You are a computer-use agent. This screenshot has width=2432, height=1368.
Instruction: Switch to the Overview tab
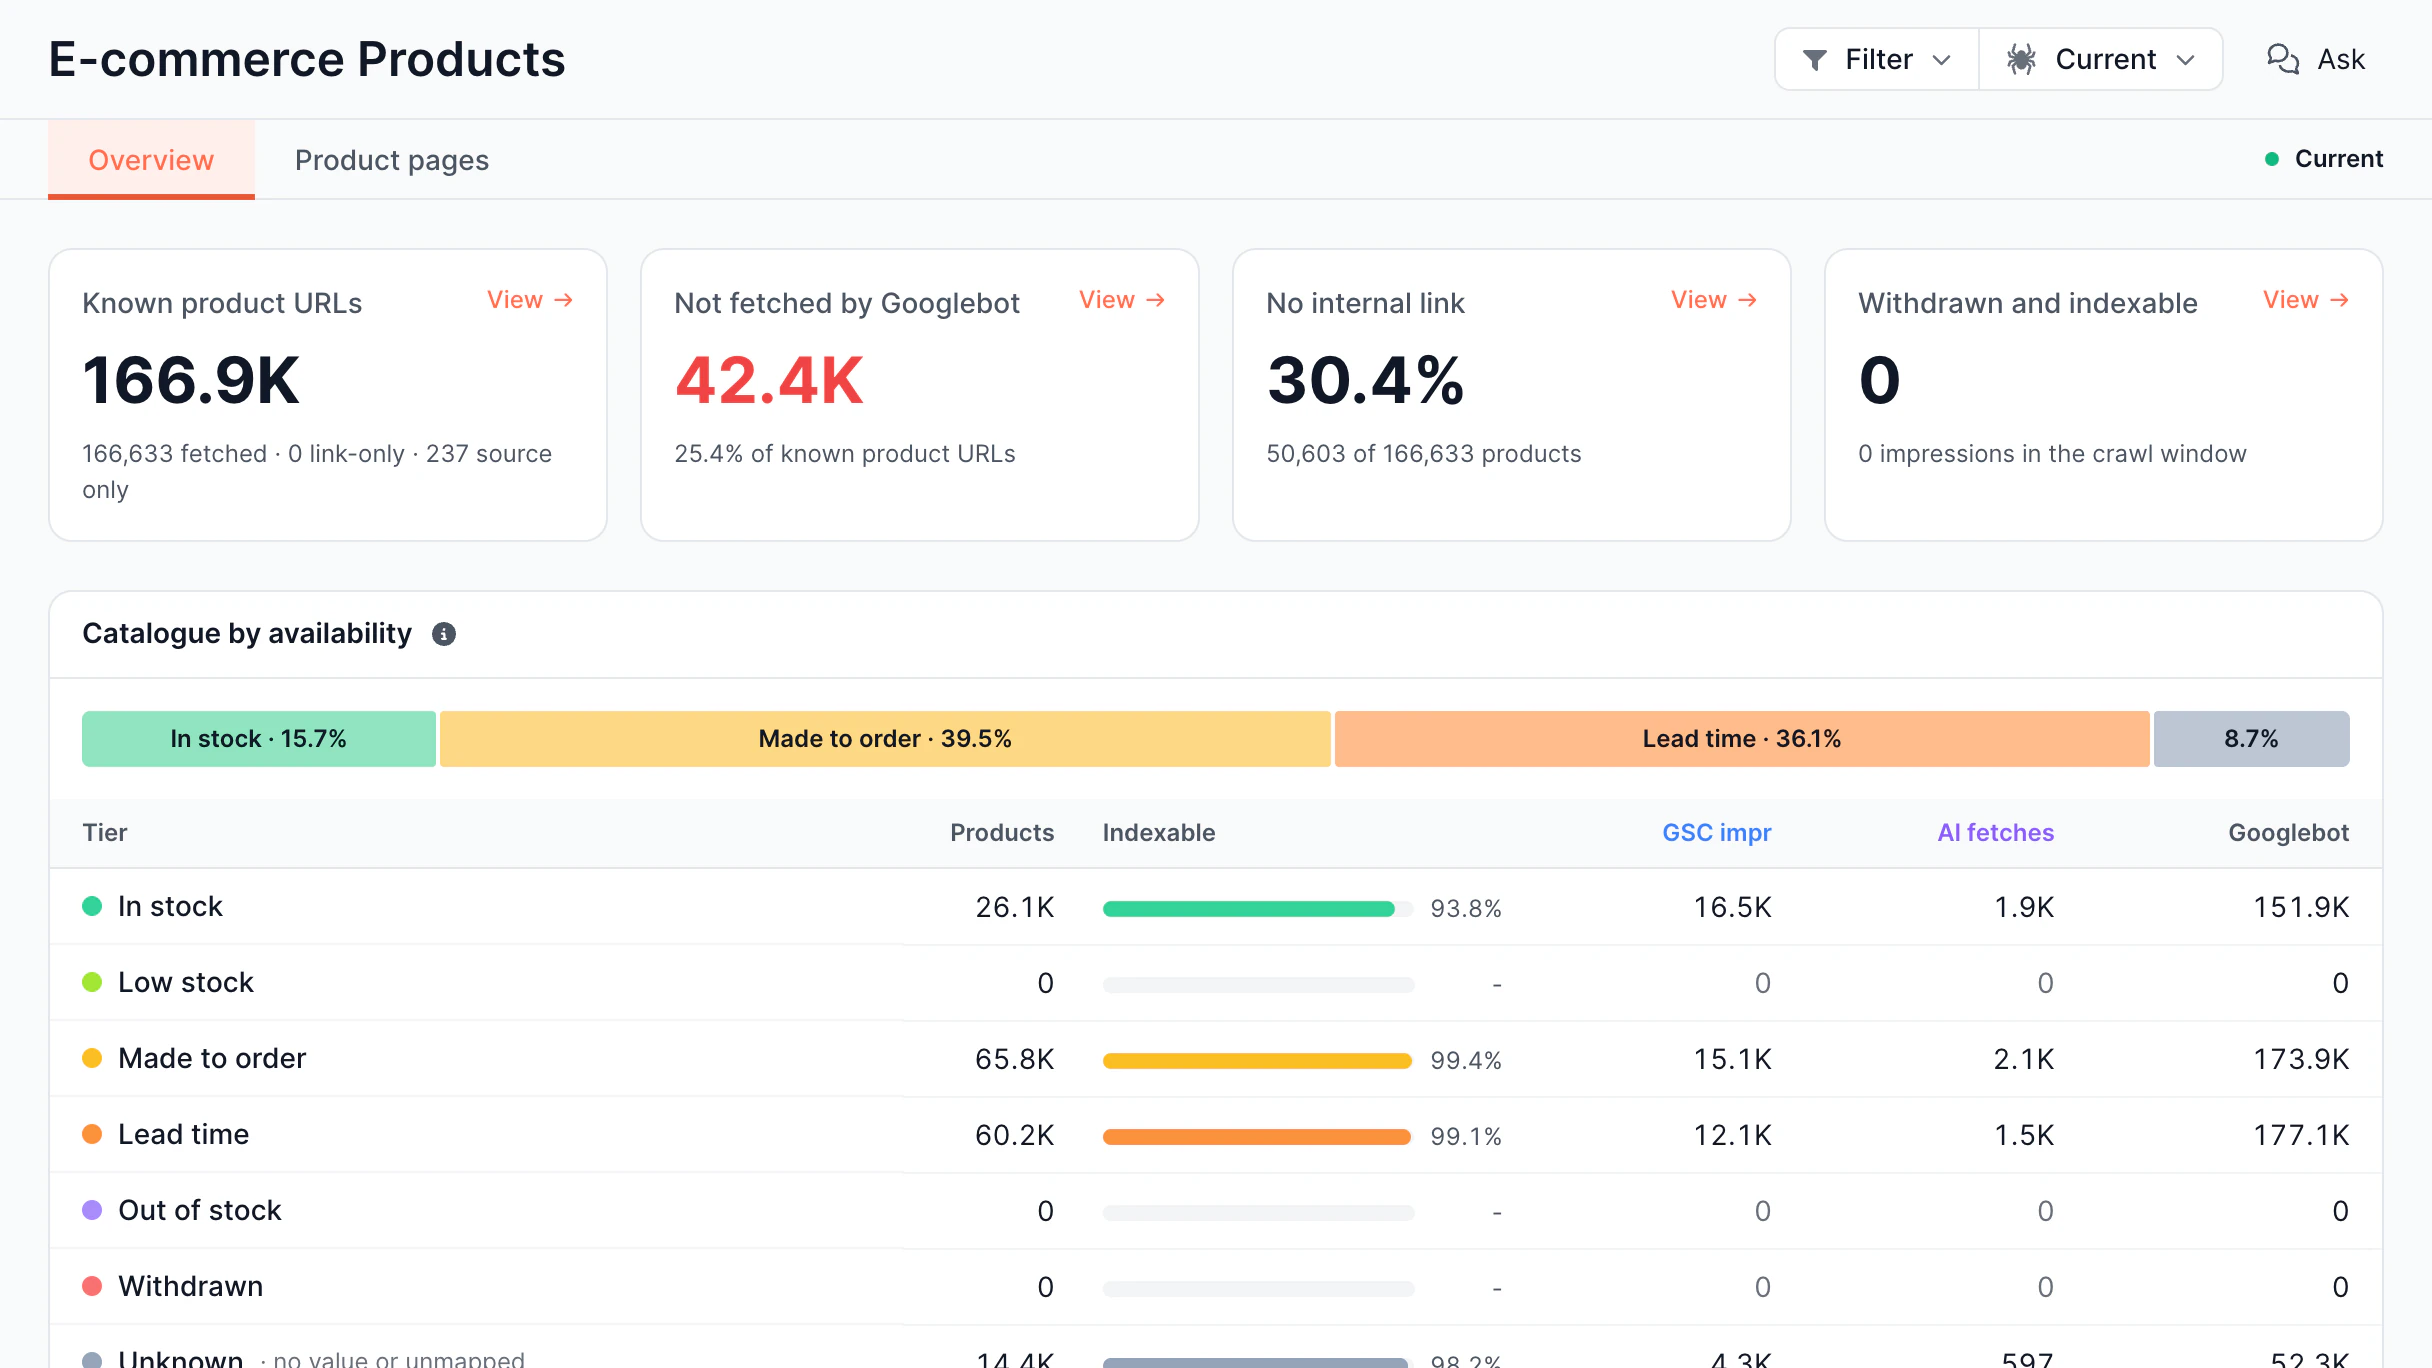pos(151,160)
